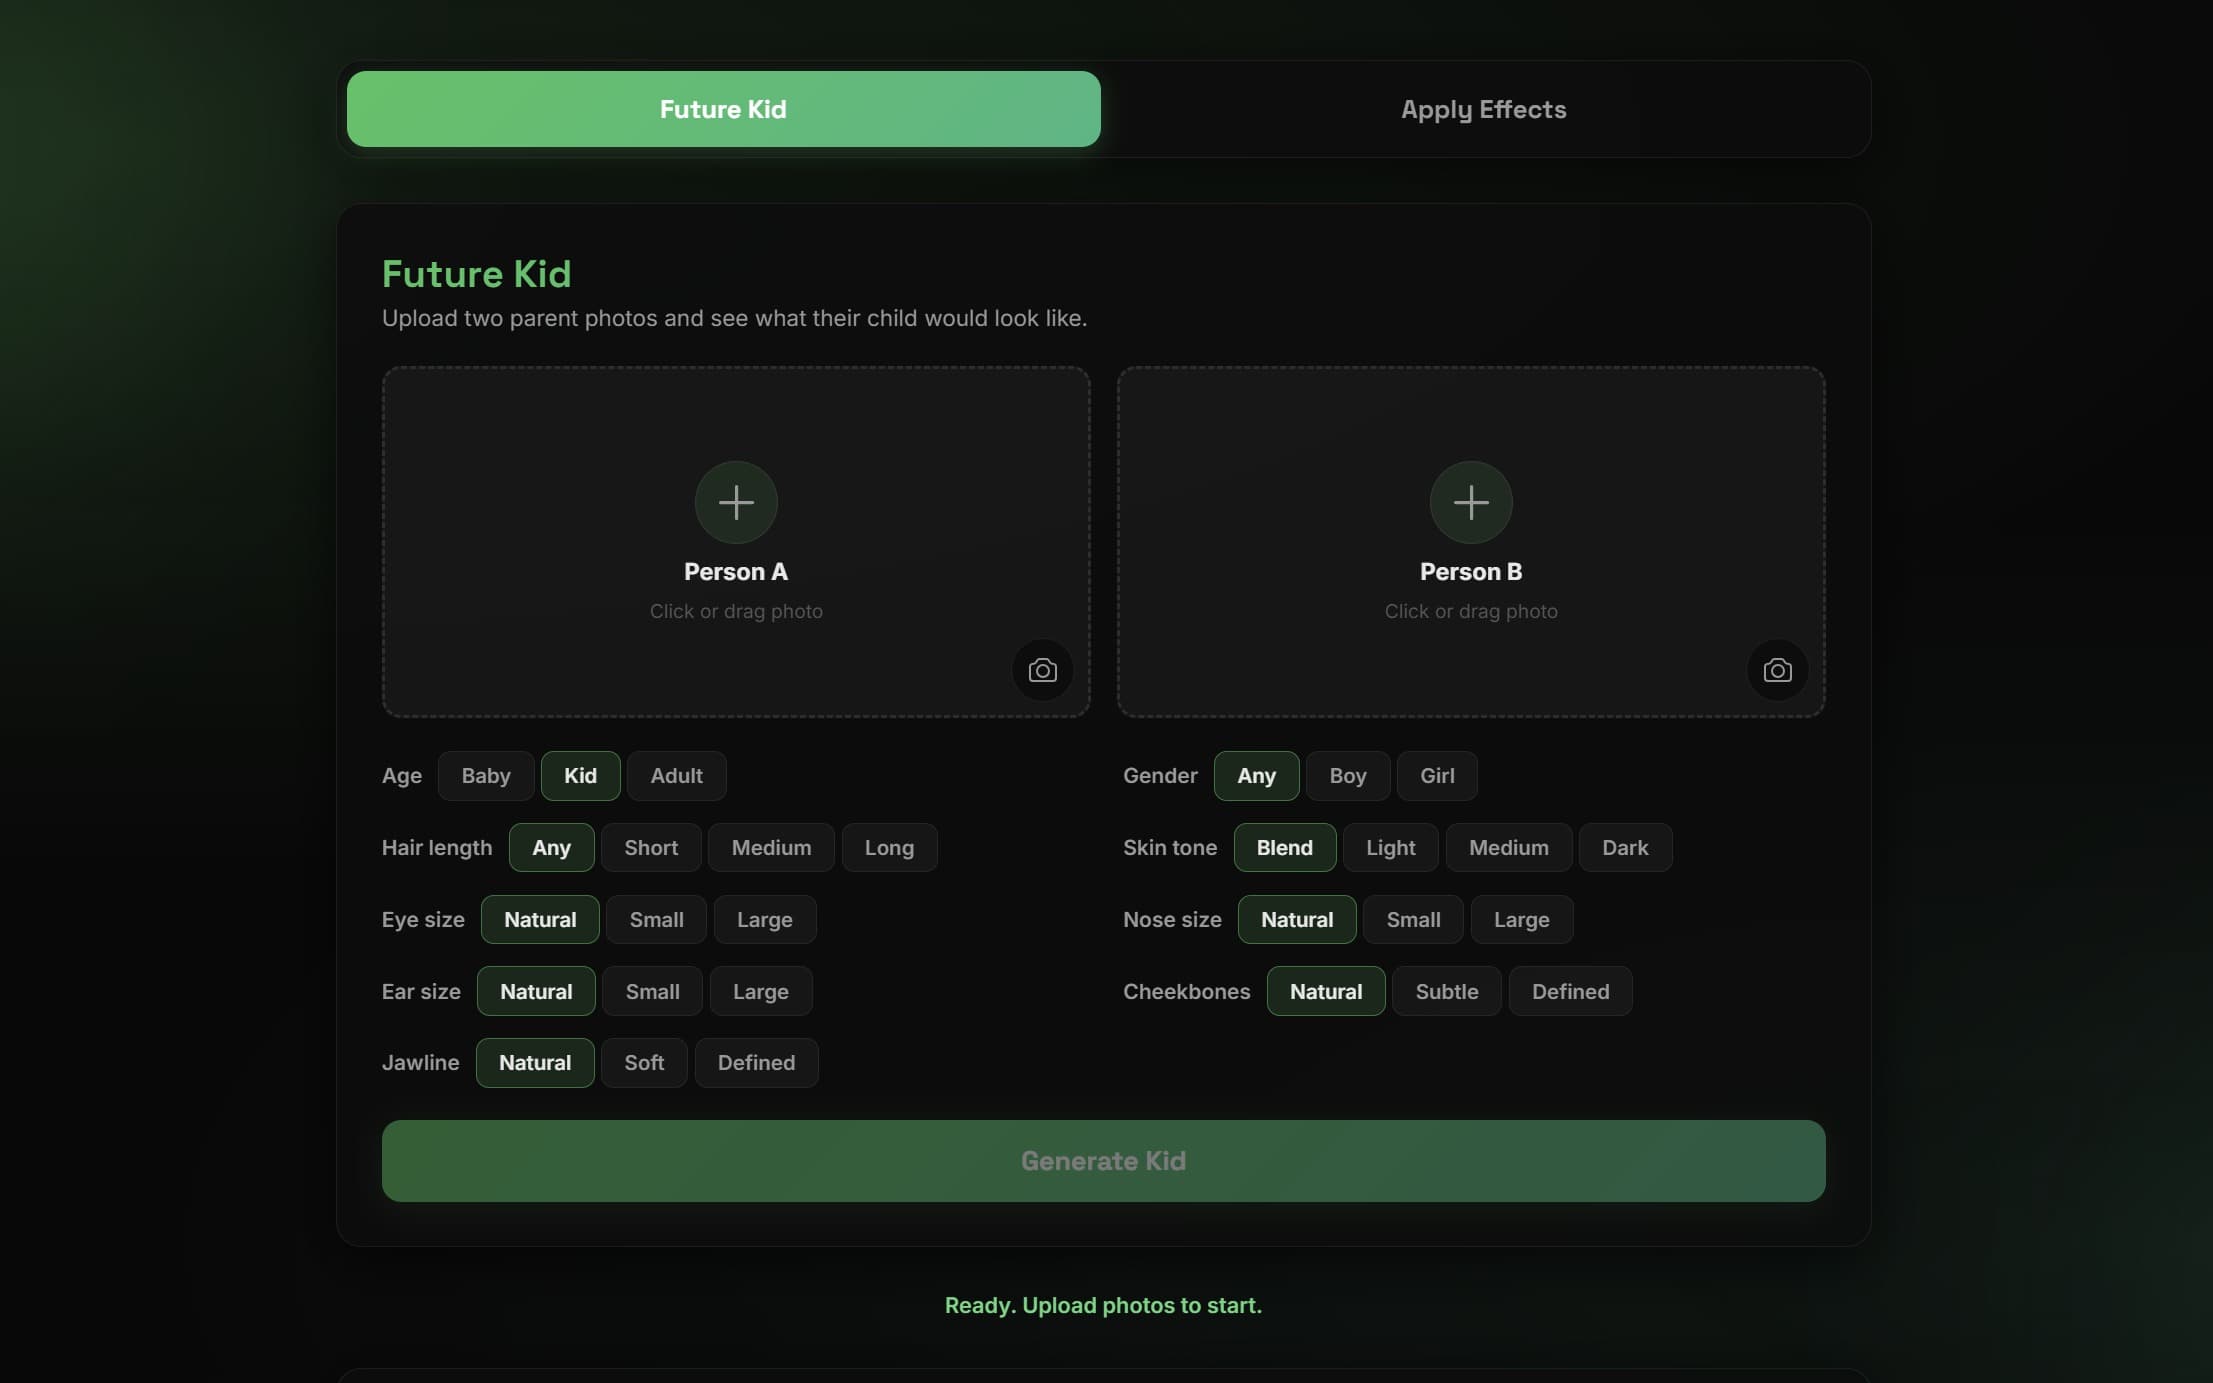Image resolution: width=2213 pixels, height=1383 pixels.
Task: Choose Short hair length
Action: (651, 848)
